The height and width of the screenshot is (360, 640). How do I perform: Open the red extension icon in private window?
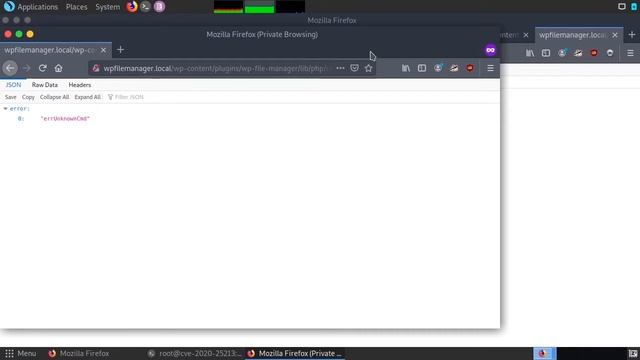pos(470,68)
